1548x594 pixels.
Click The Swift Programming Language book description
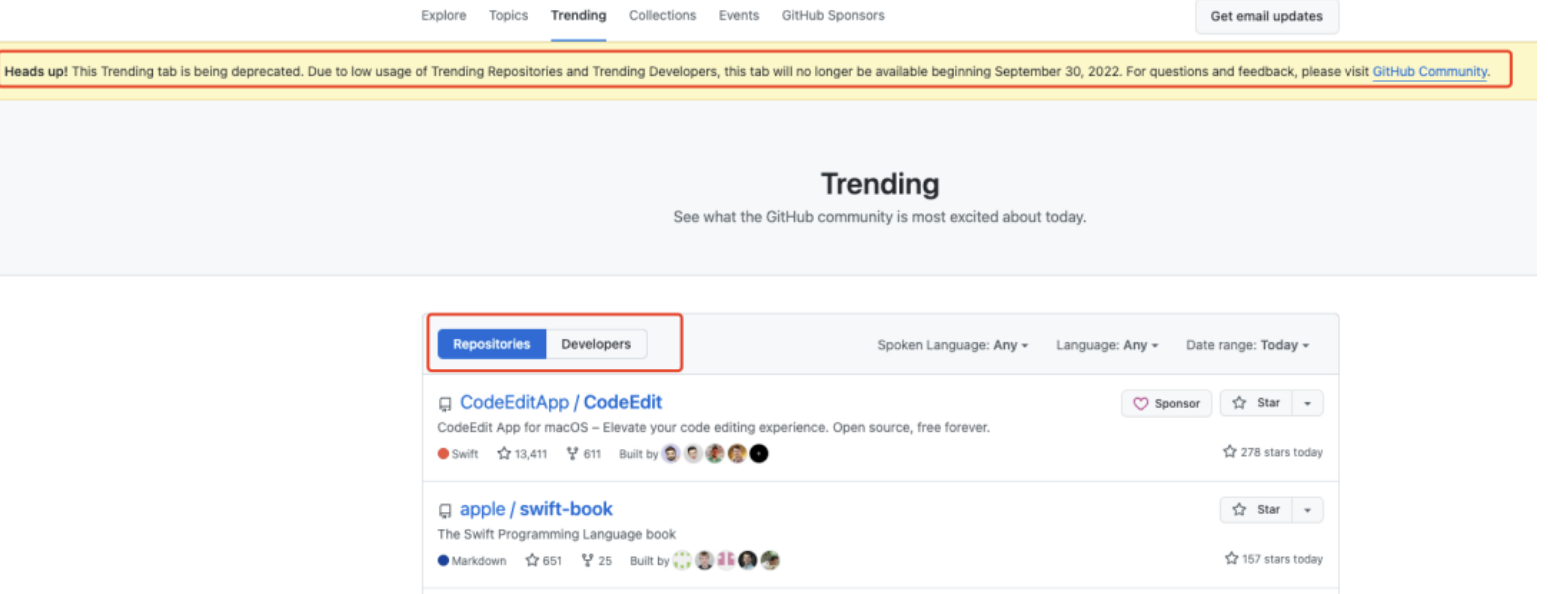pyautogui.click(x=557, y=535)
